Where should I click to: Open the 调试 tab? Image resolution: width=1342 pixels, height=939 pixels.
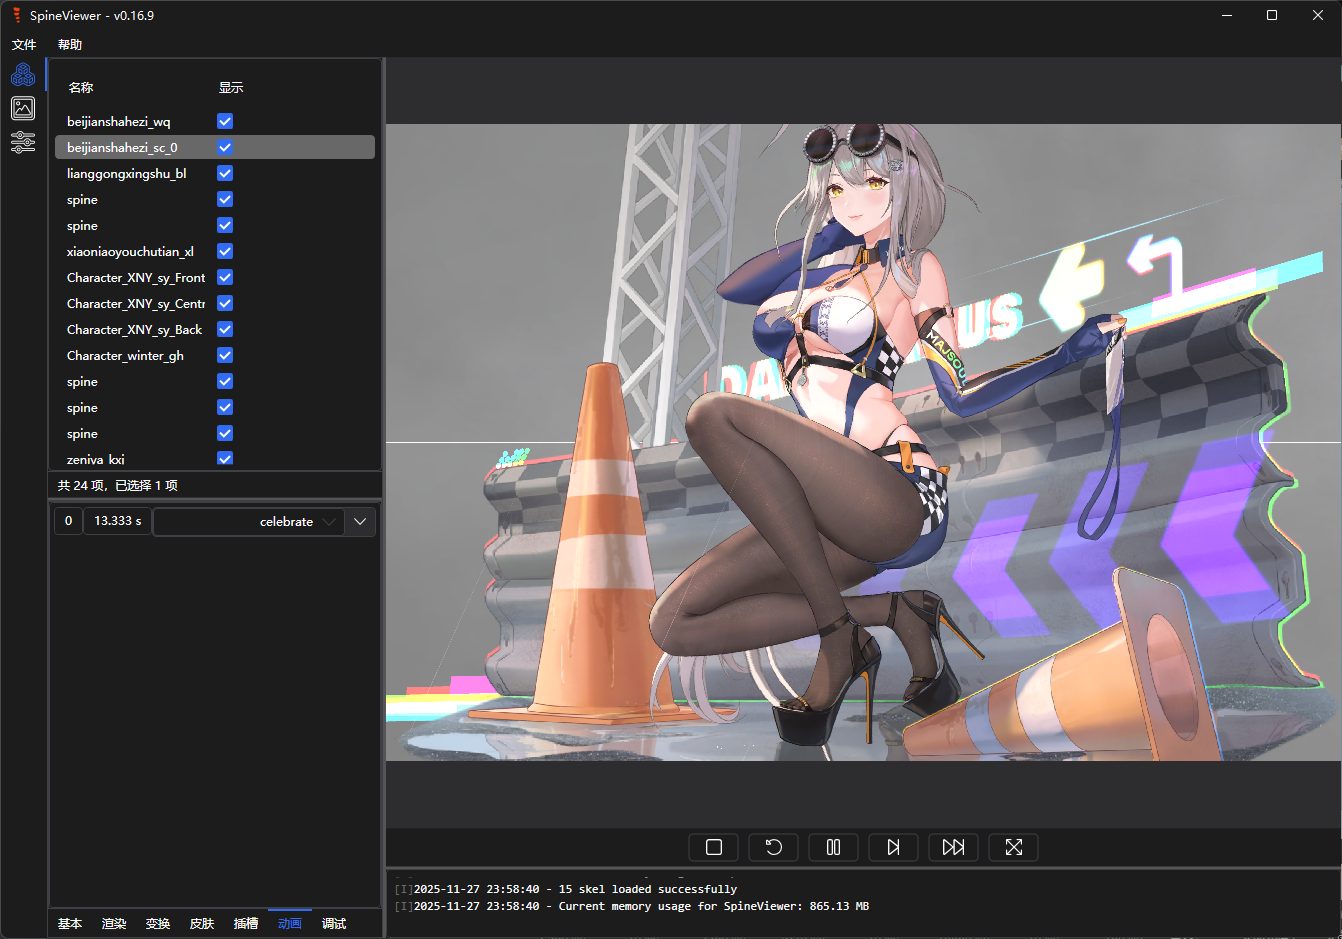click(x=334, y=924)
